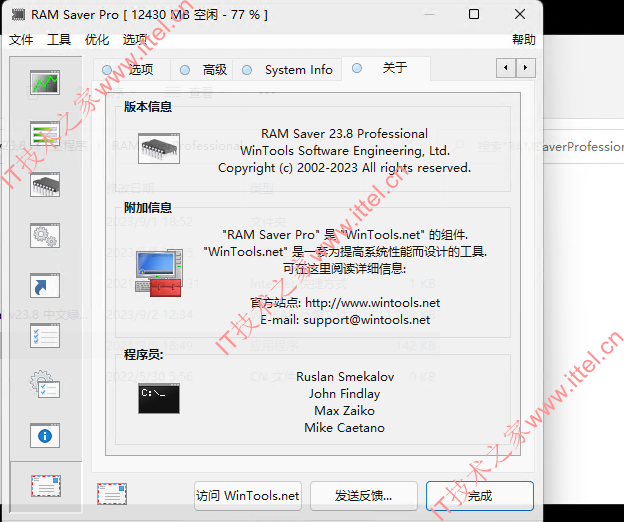Image resolution: width=624 pixels, height=522 pixels.
Task: Select the shortcut arrow sidebar icon
Action: 45,286
